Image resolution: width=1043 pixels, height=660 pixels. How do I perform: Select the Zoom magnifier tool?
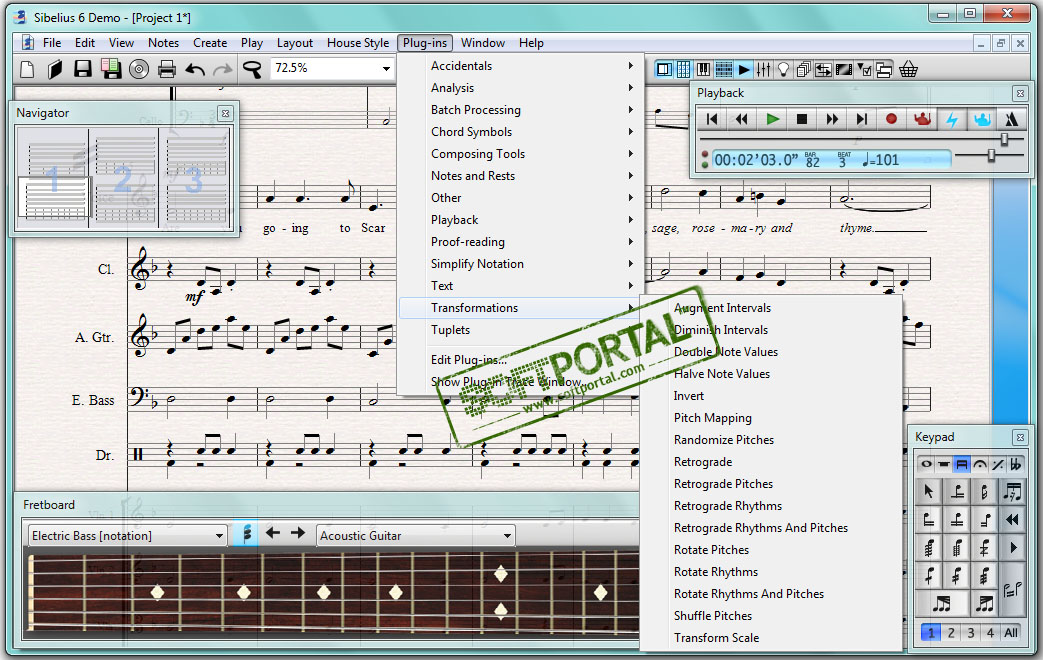(252, 69)
